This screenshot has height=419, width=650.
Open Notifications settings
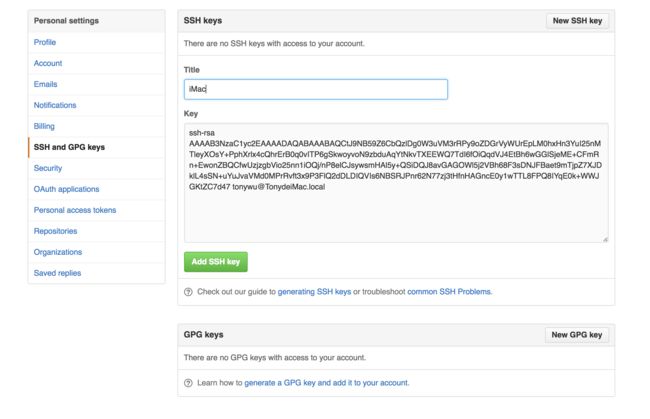point(55,105)
